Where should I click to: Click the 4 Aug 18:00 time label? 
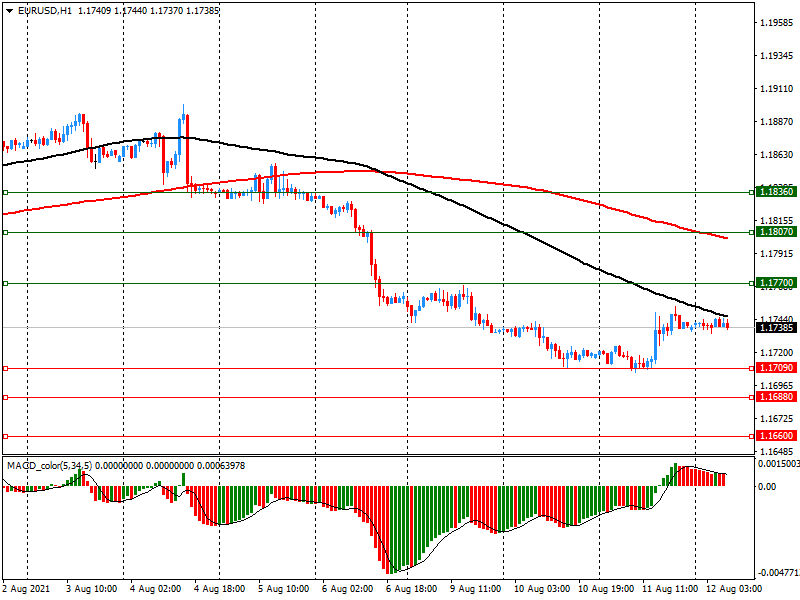(x=219, y=589)
